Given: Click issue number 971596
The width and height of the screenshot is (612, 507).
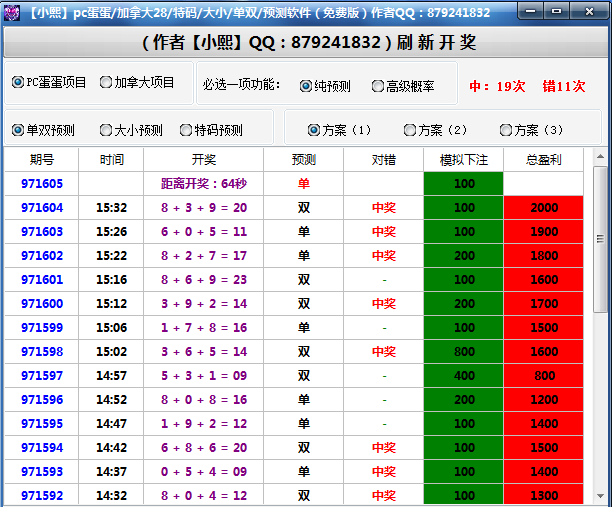Looking at the screenshot, I should tap(42, 400).
